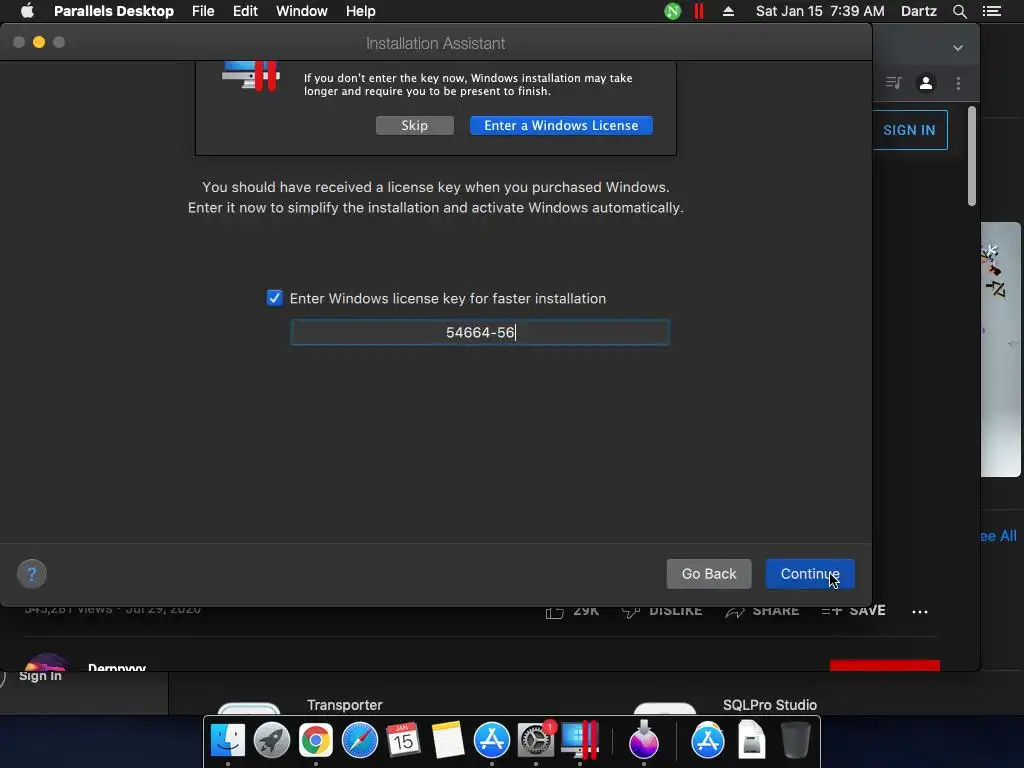
Task: Open Calendar from the Dock
Action: click(403, 741)
